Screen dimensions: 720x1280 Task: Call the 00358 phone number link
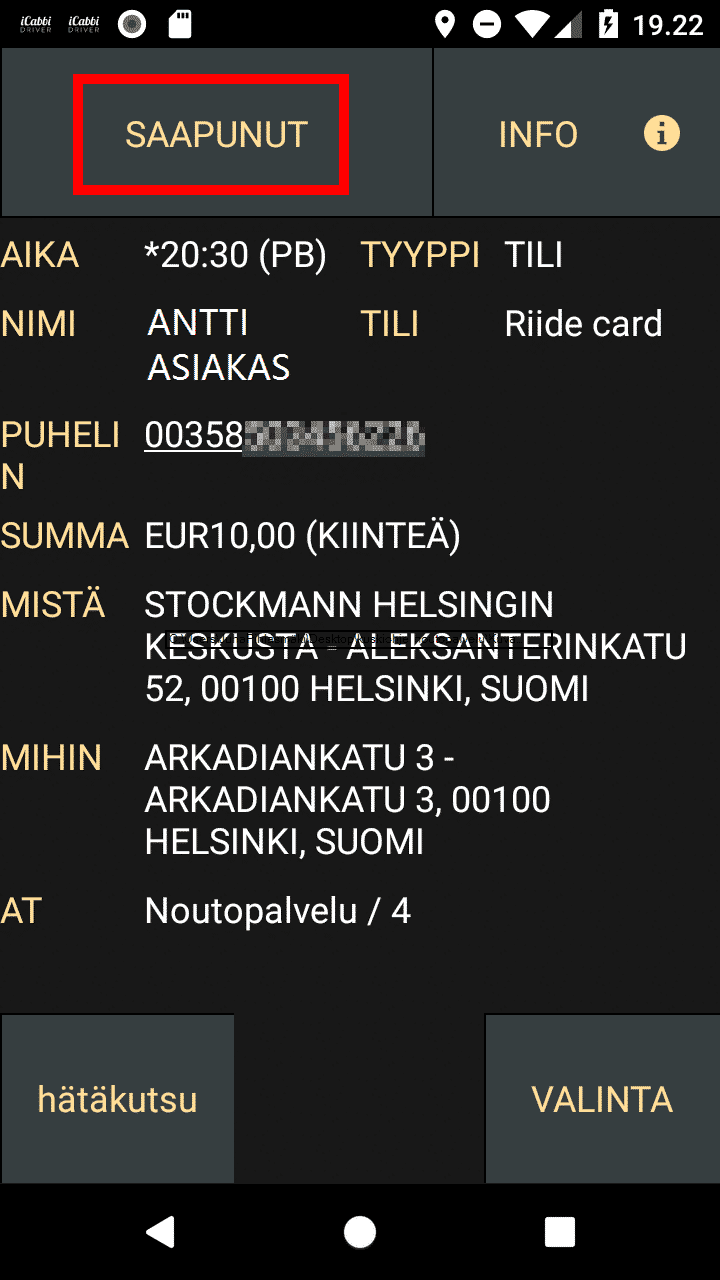coord(285,436)
